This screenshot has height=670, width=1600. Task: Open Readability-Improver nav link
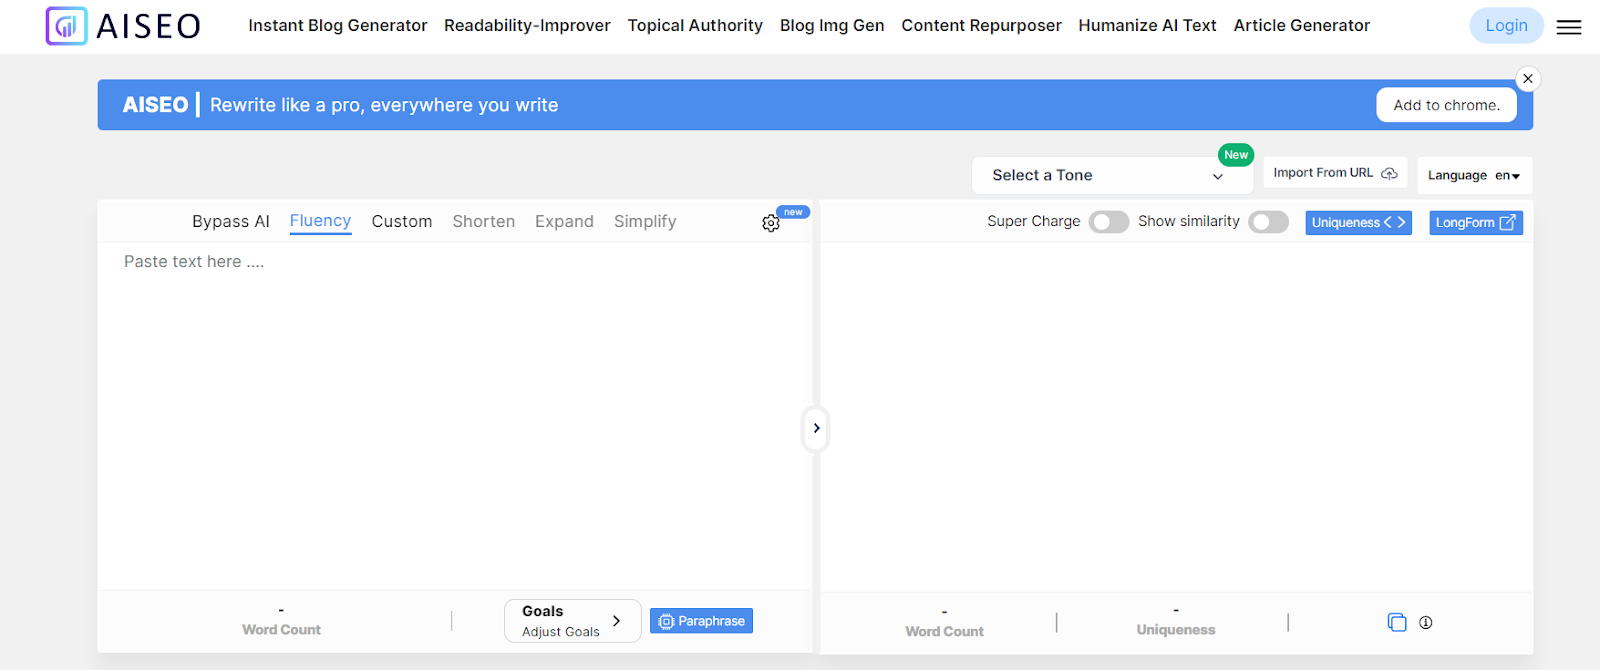527,26
